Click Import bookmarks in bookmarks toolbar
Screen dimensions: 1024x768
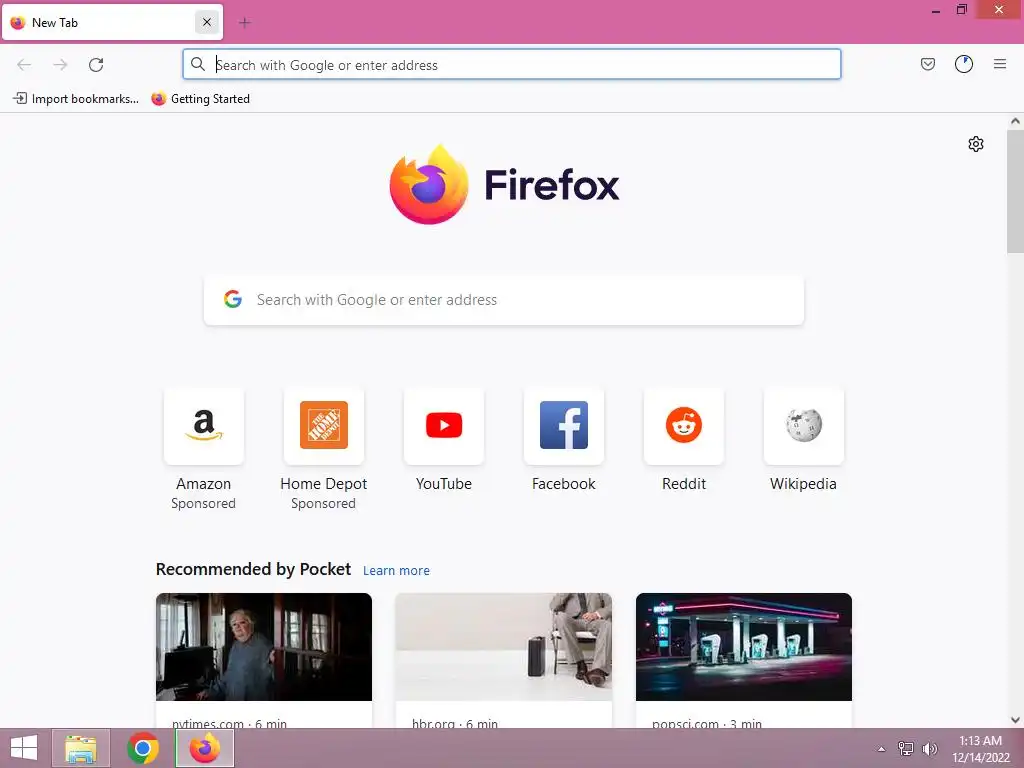point(76,99)
